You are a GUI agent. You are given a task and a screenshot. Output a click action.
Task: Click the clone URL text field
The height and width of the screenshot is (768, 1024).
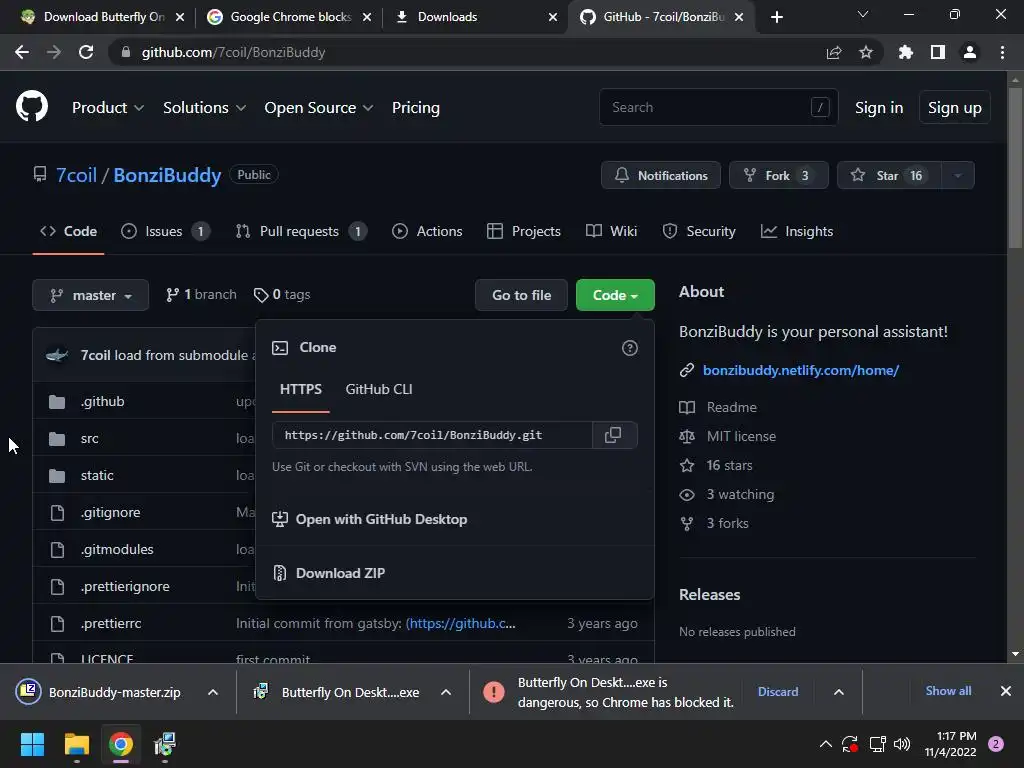[432, 435]
